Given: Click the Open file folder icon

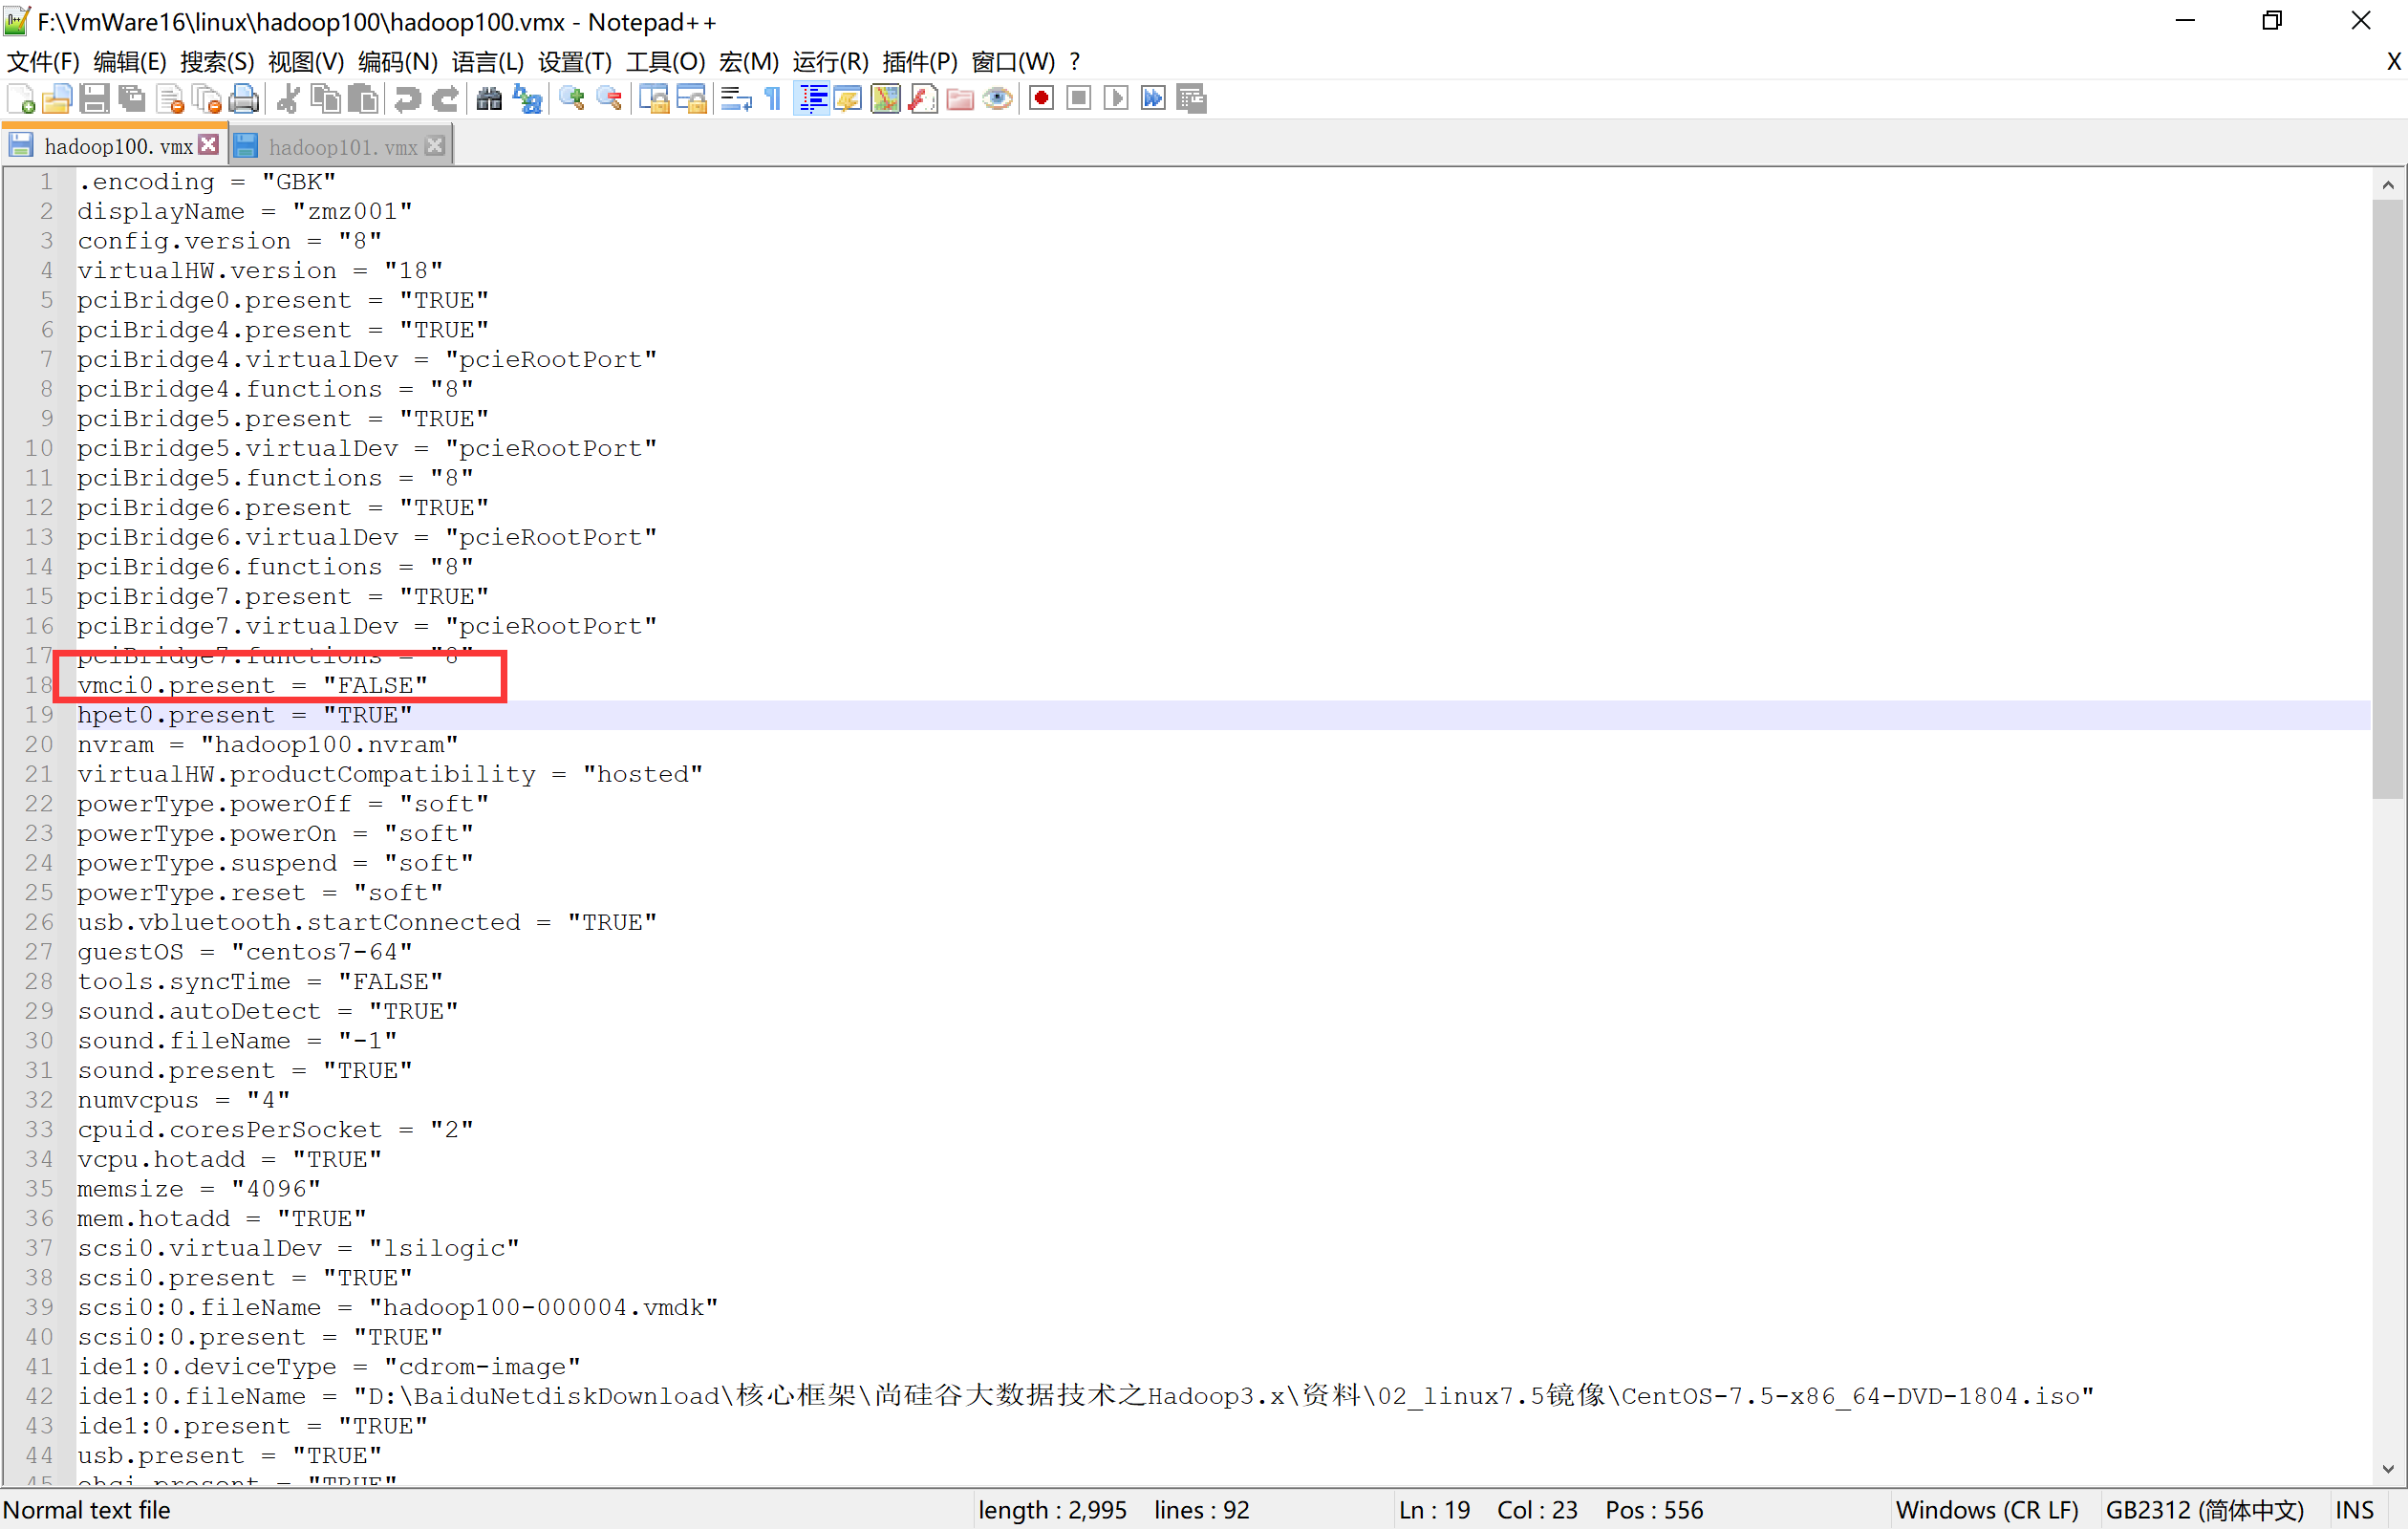Looking at the screenshot, I should (57, 99).
